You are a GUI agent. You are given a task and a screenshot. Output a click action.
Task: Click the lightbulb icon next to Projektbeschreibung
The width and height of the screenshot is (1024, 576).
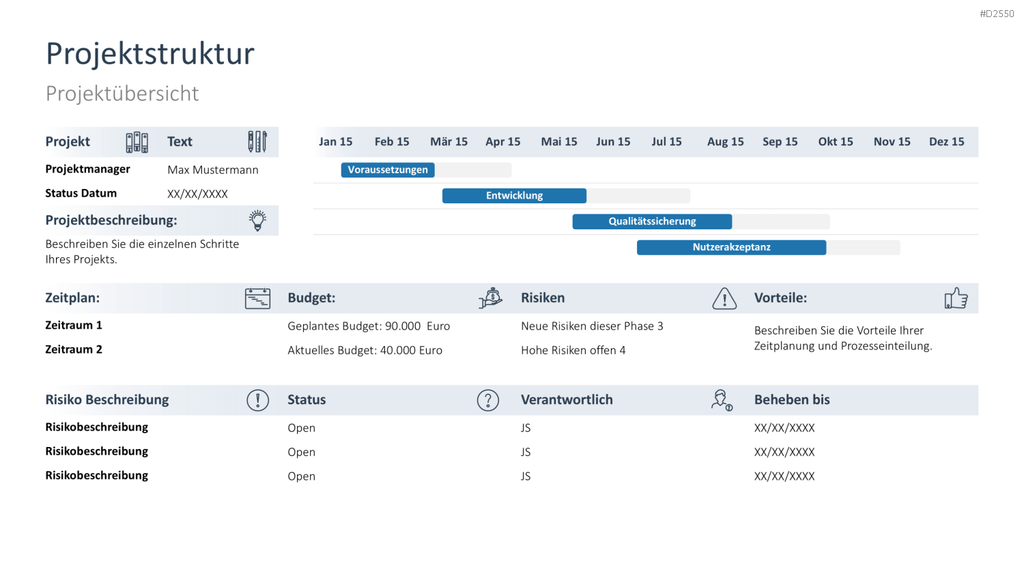pos(258,221)
